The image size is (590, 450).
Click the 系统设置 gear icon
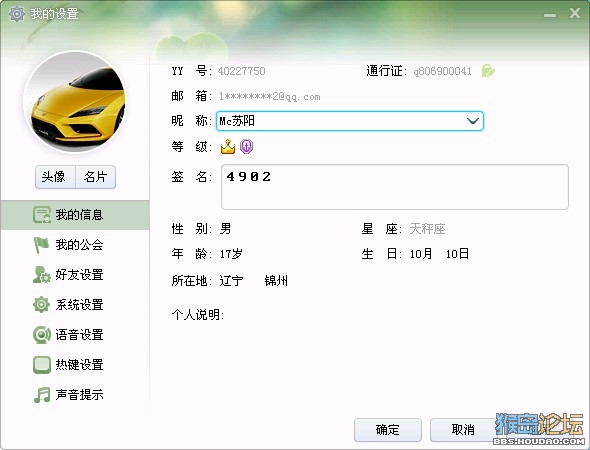[x=41, y=305]
